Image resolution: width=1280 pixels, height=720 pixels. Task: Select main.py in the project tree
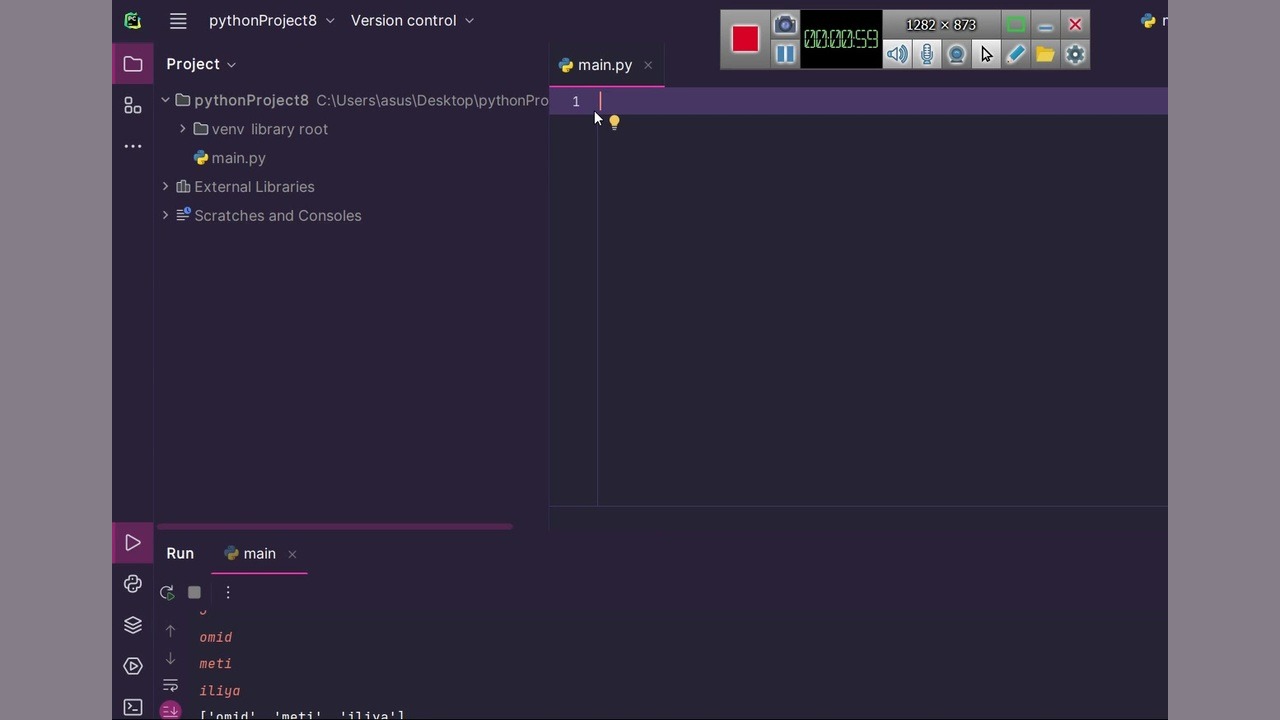coord(229,158)
